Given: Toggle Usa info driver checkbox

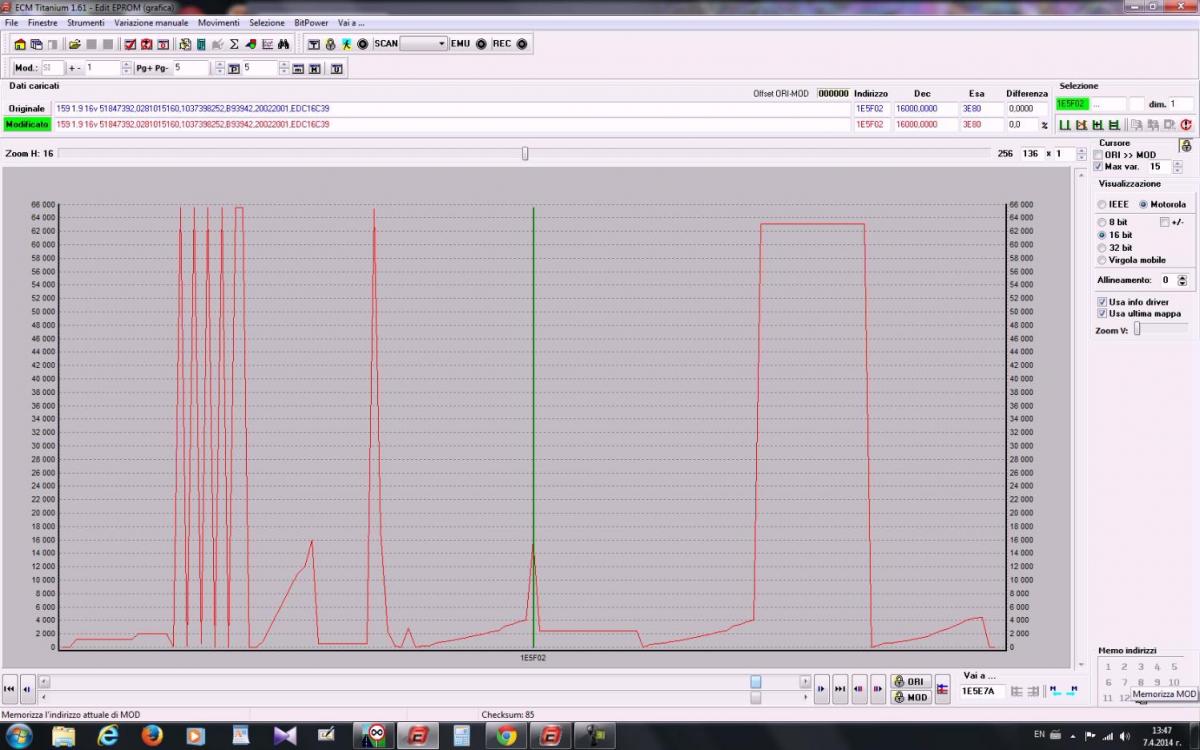Looking at the screenshot, I should tap(1102, 301).
